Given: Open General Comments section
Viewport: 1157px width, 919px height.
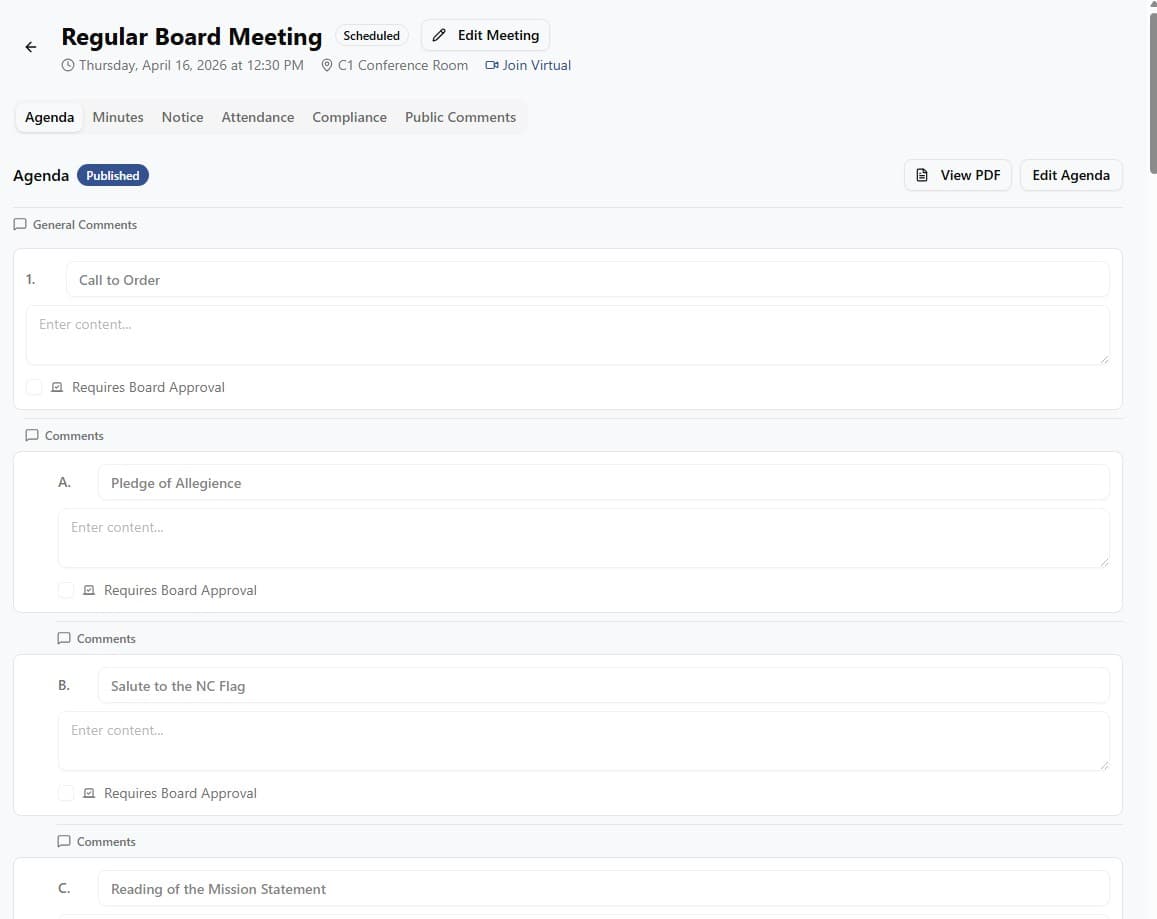Looking at the screenshot, I should coord(75,224).
